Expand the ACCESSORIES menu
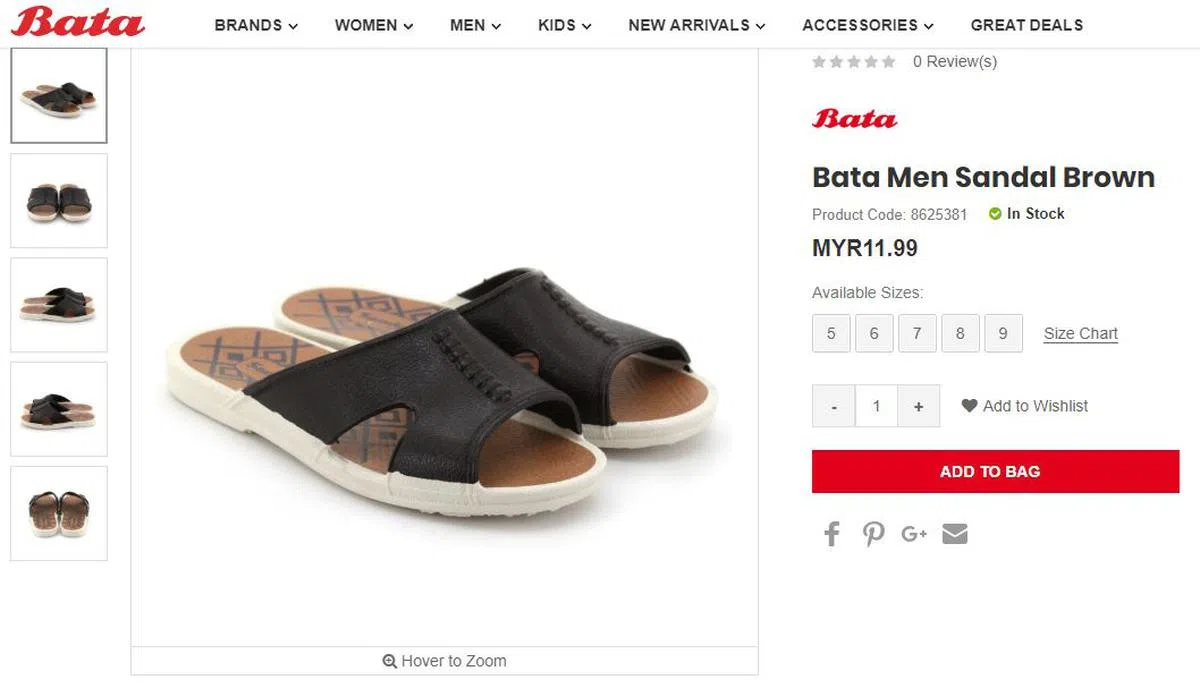This screenshot has height=688, width=1200. 867,25
